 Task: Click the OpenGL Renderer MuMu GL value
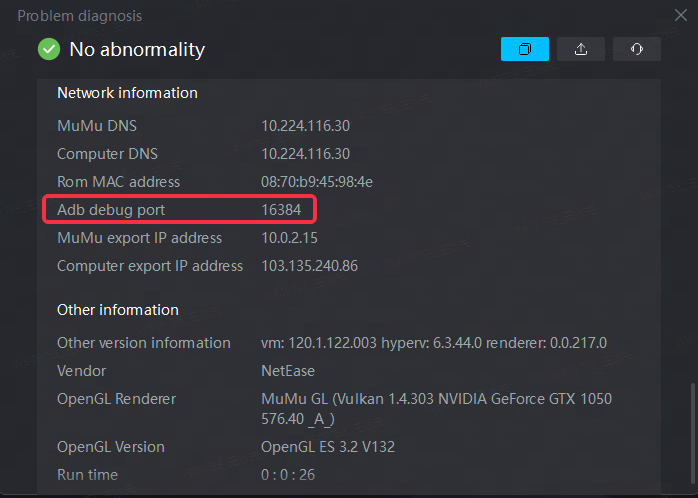[x=437, y=409]
